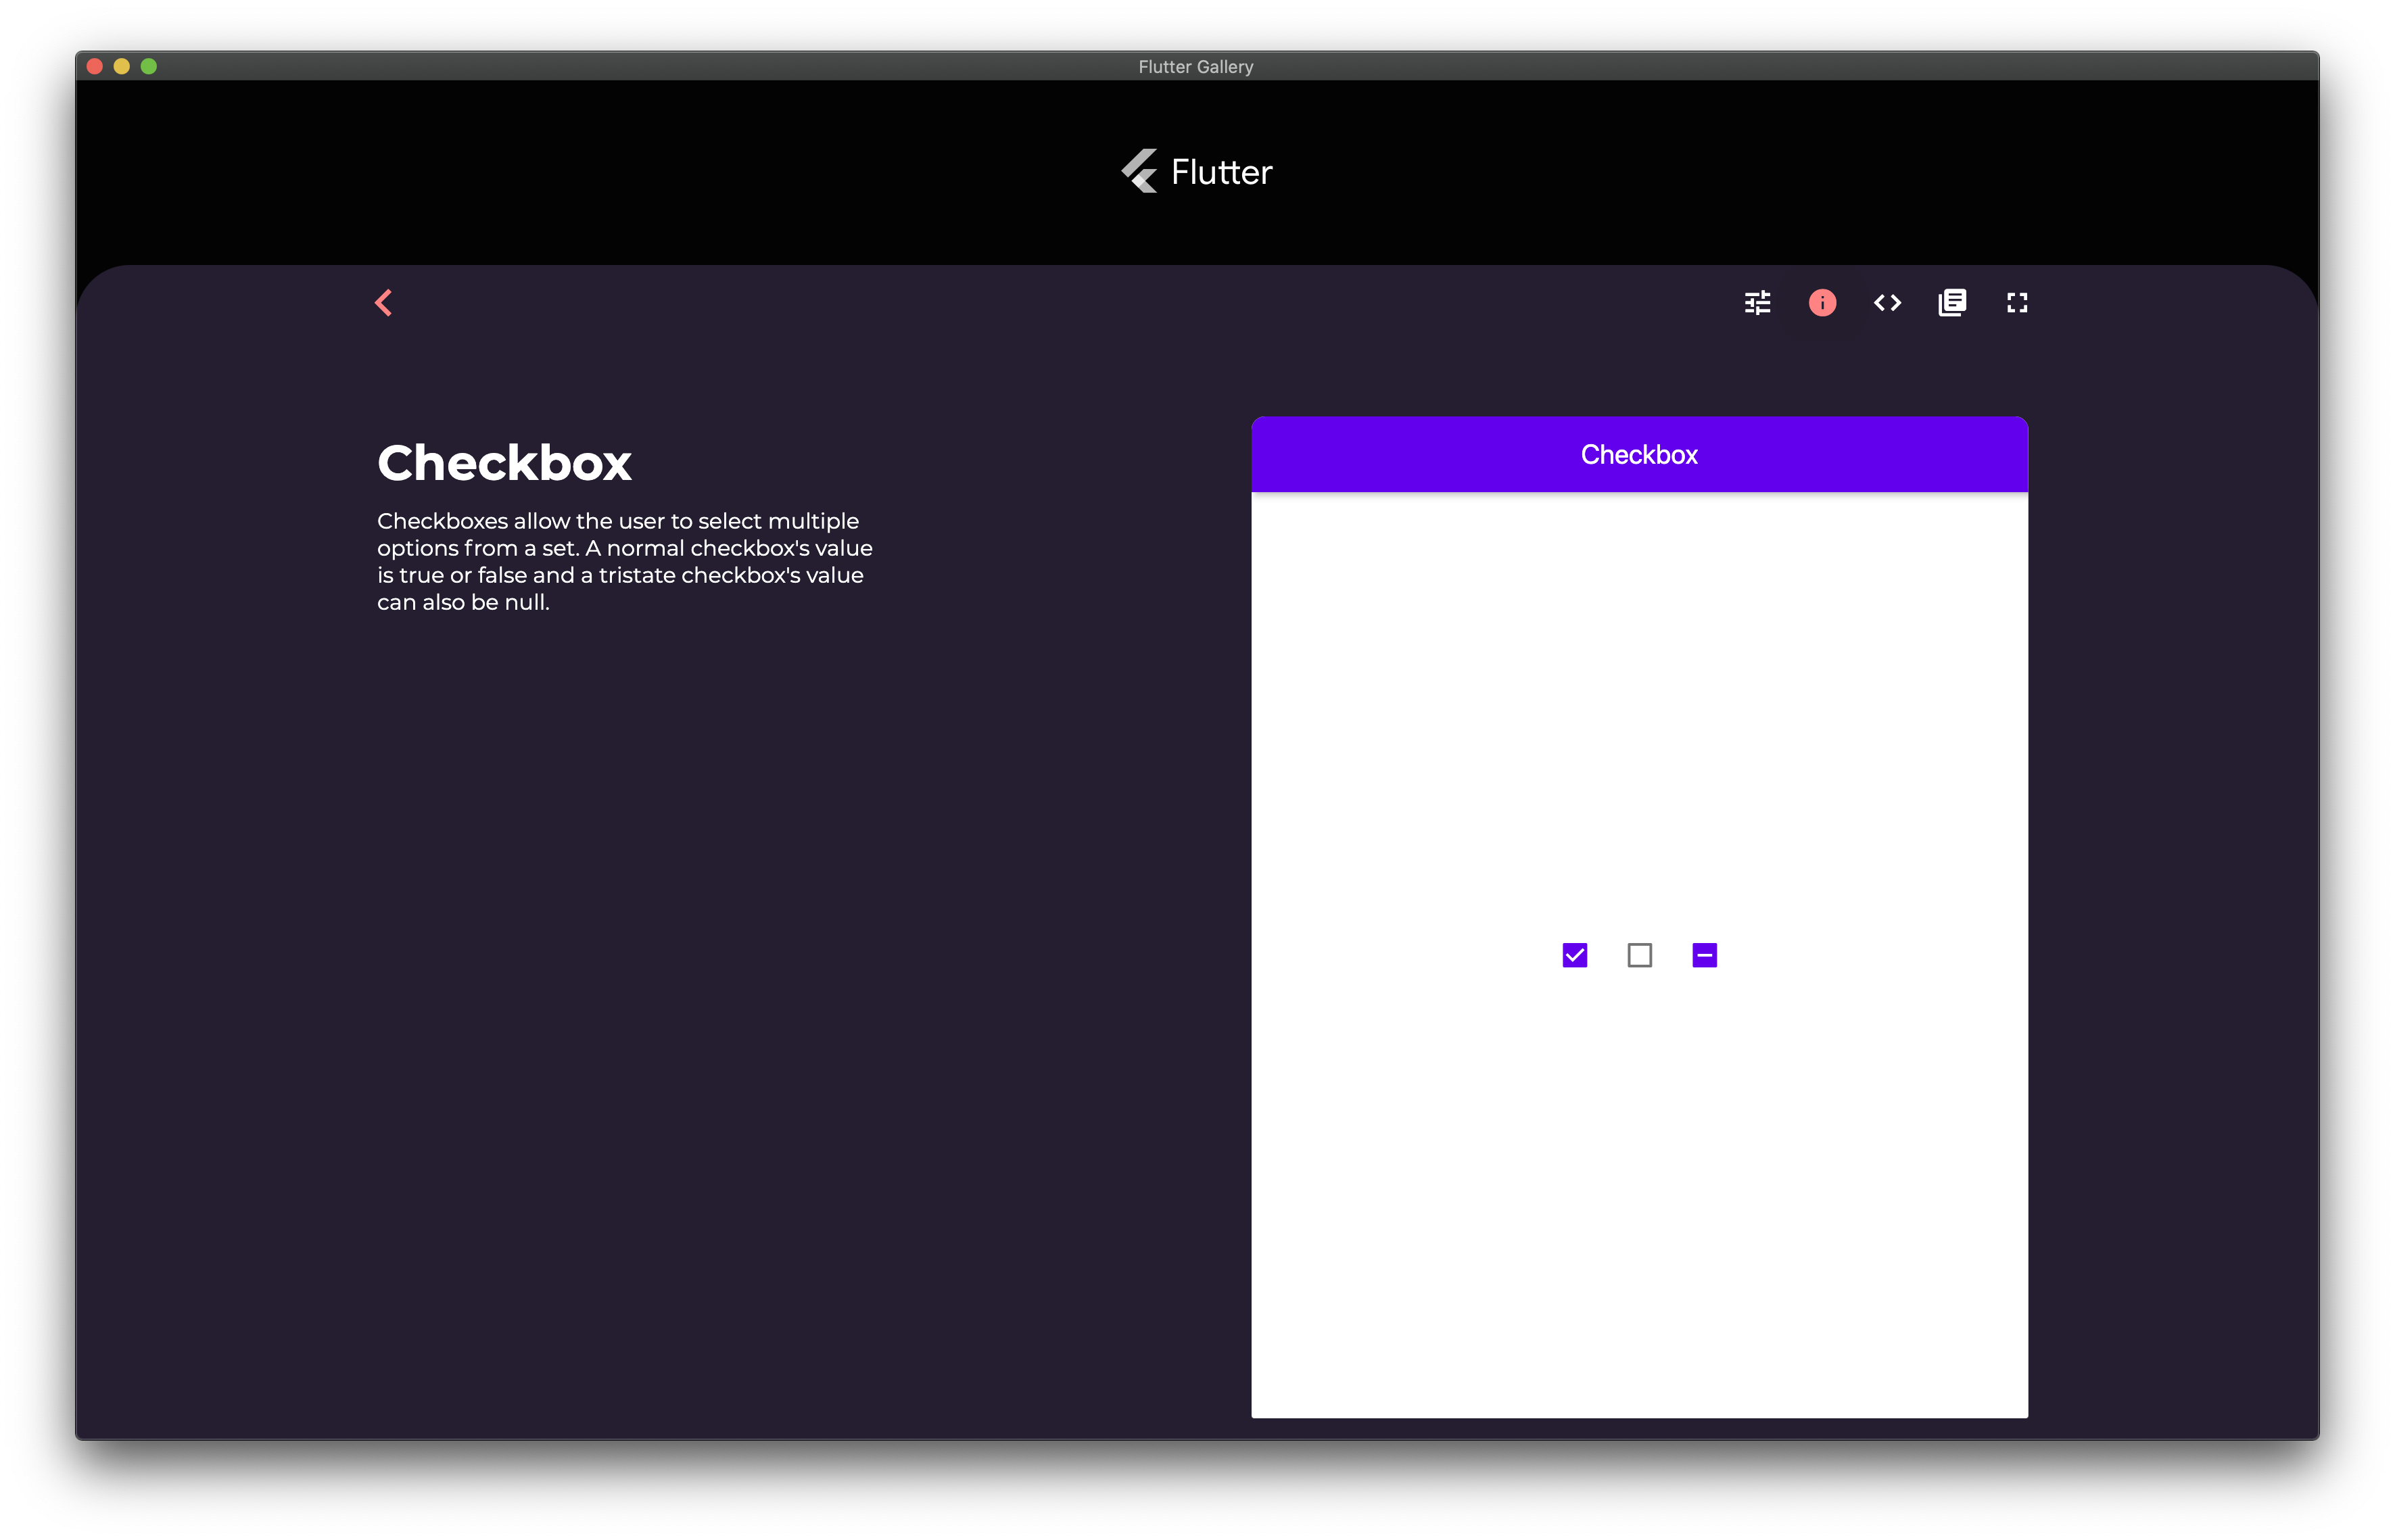Go back using the red chevron arrow
The width and height of the screenshot is (2395, 1540).
click(384, 303)
